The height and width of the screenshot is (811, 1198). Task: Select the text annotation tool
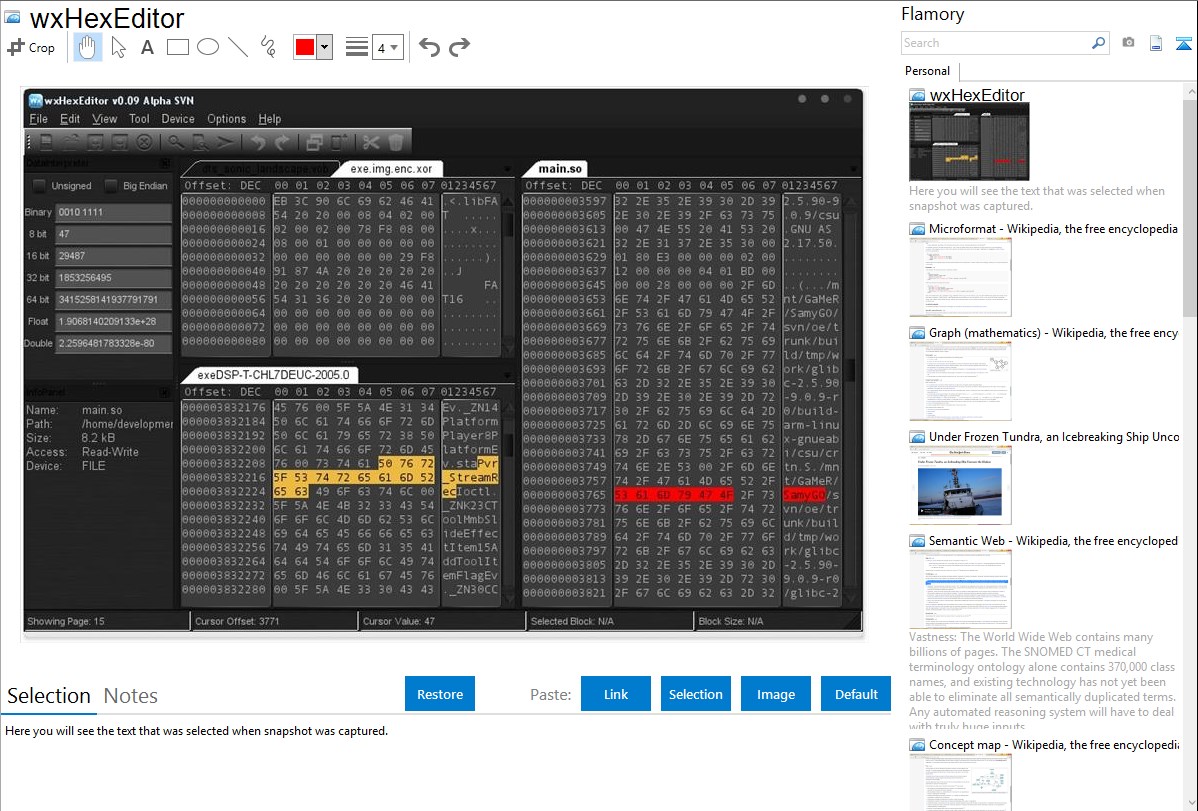point(147,47)
